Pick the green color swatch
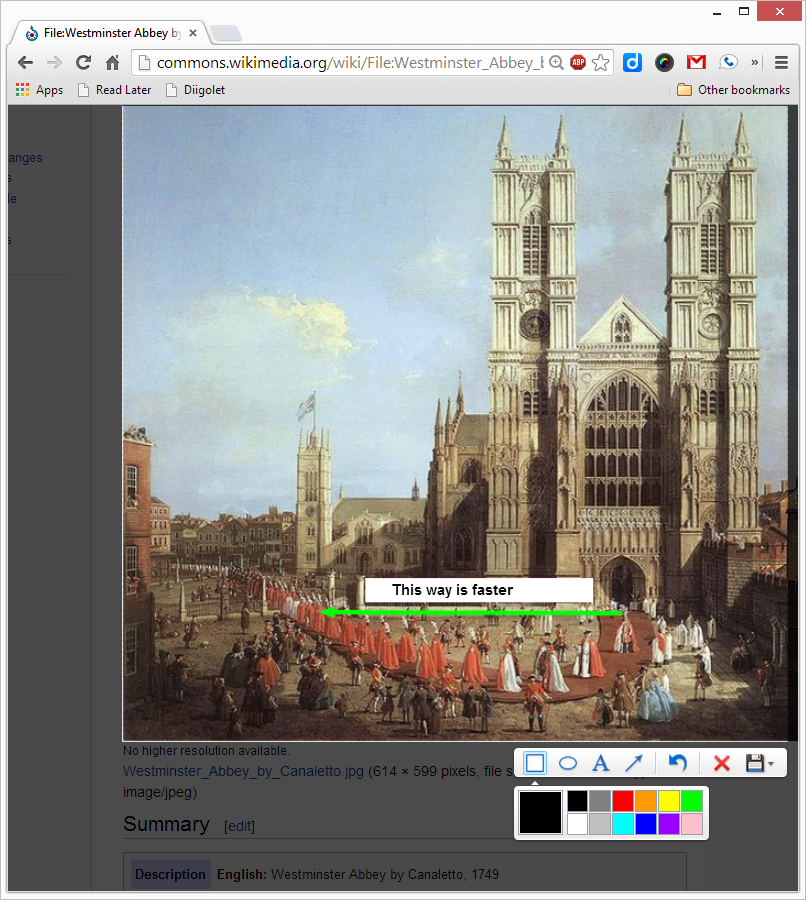 point(692,801)
